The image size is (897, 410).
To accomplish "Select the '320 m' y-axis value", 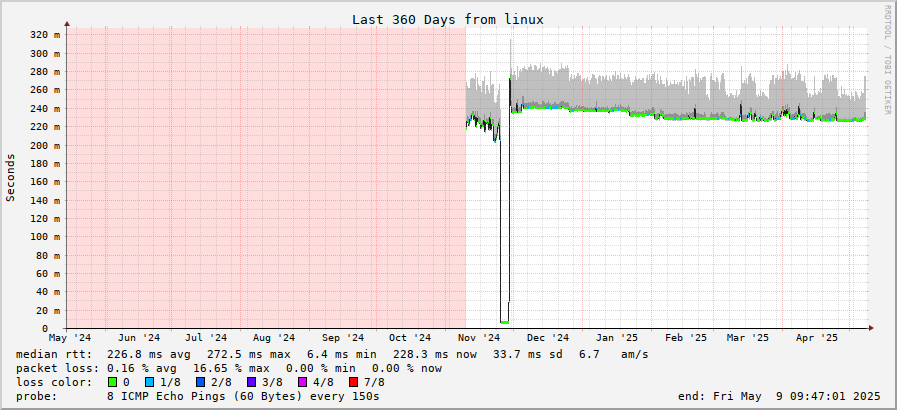I will pos(45,35).
